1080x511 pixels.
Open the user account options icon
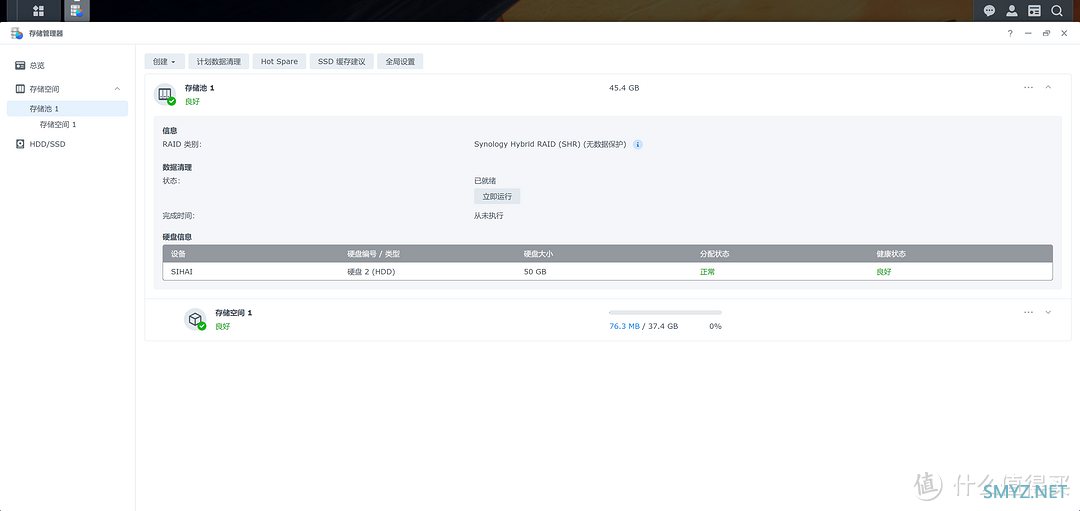pyautogui.click(x=1011, y=10)
